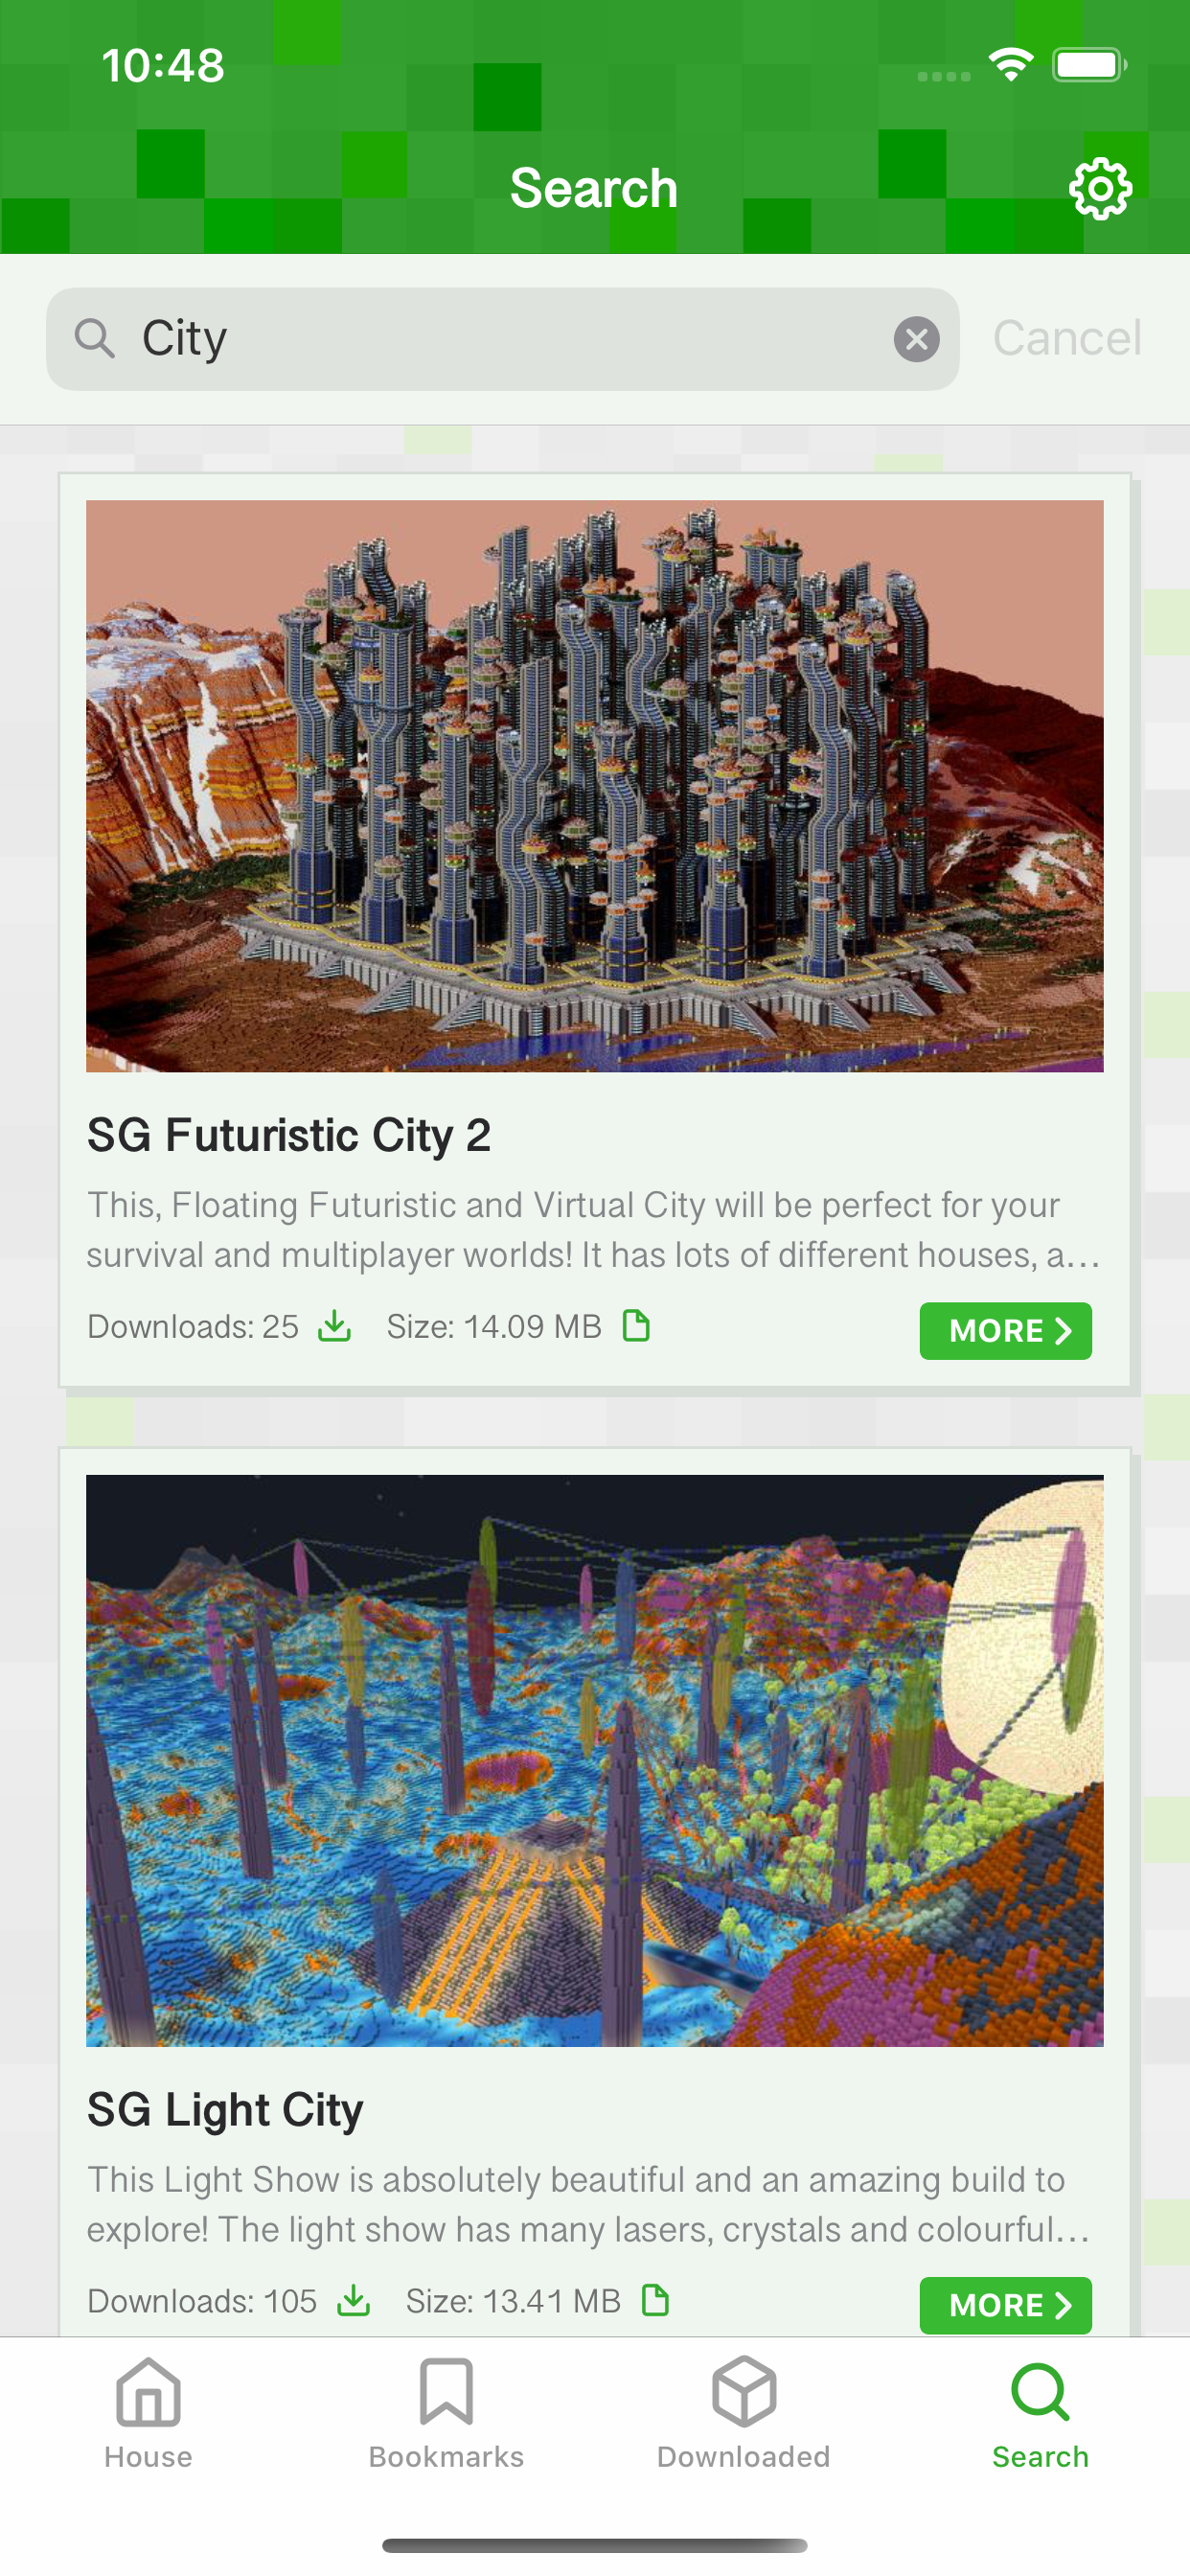Open settings via the gear icon
The image size is (1190, 2576).
click(x=1100, y=188)
